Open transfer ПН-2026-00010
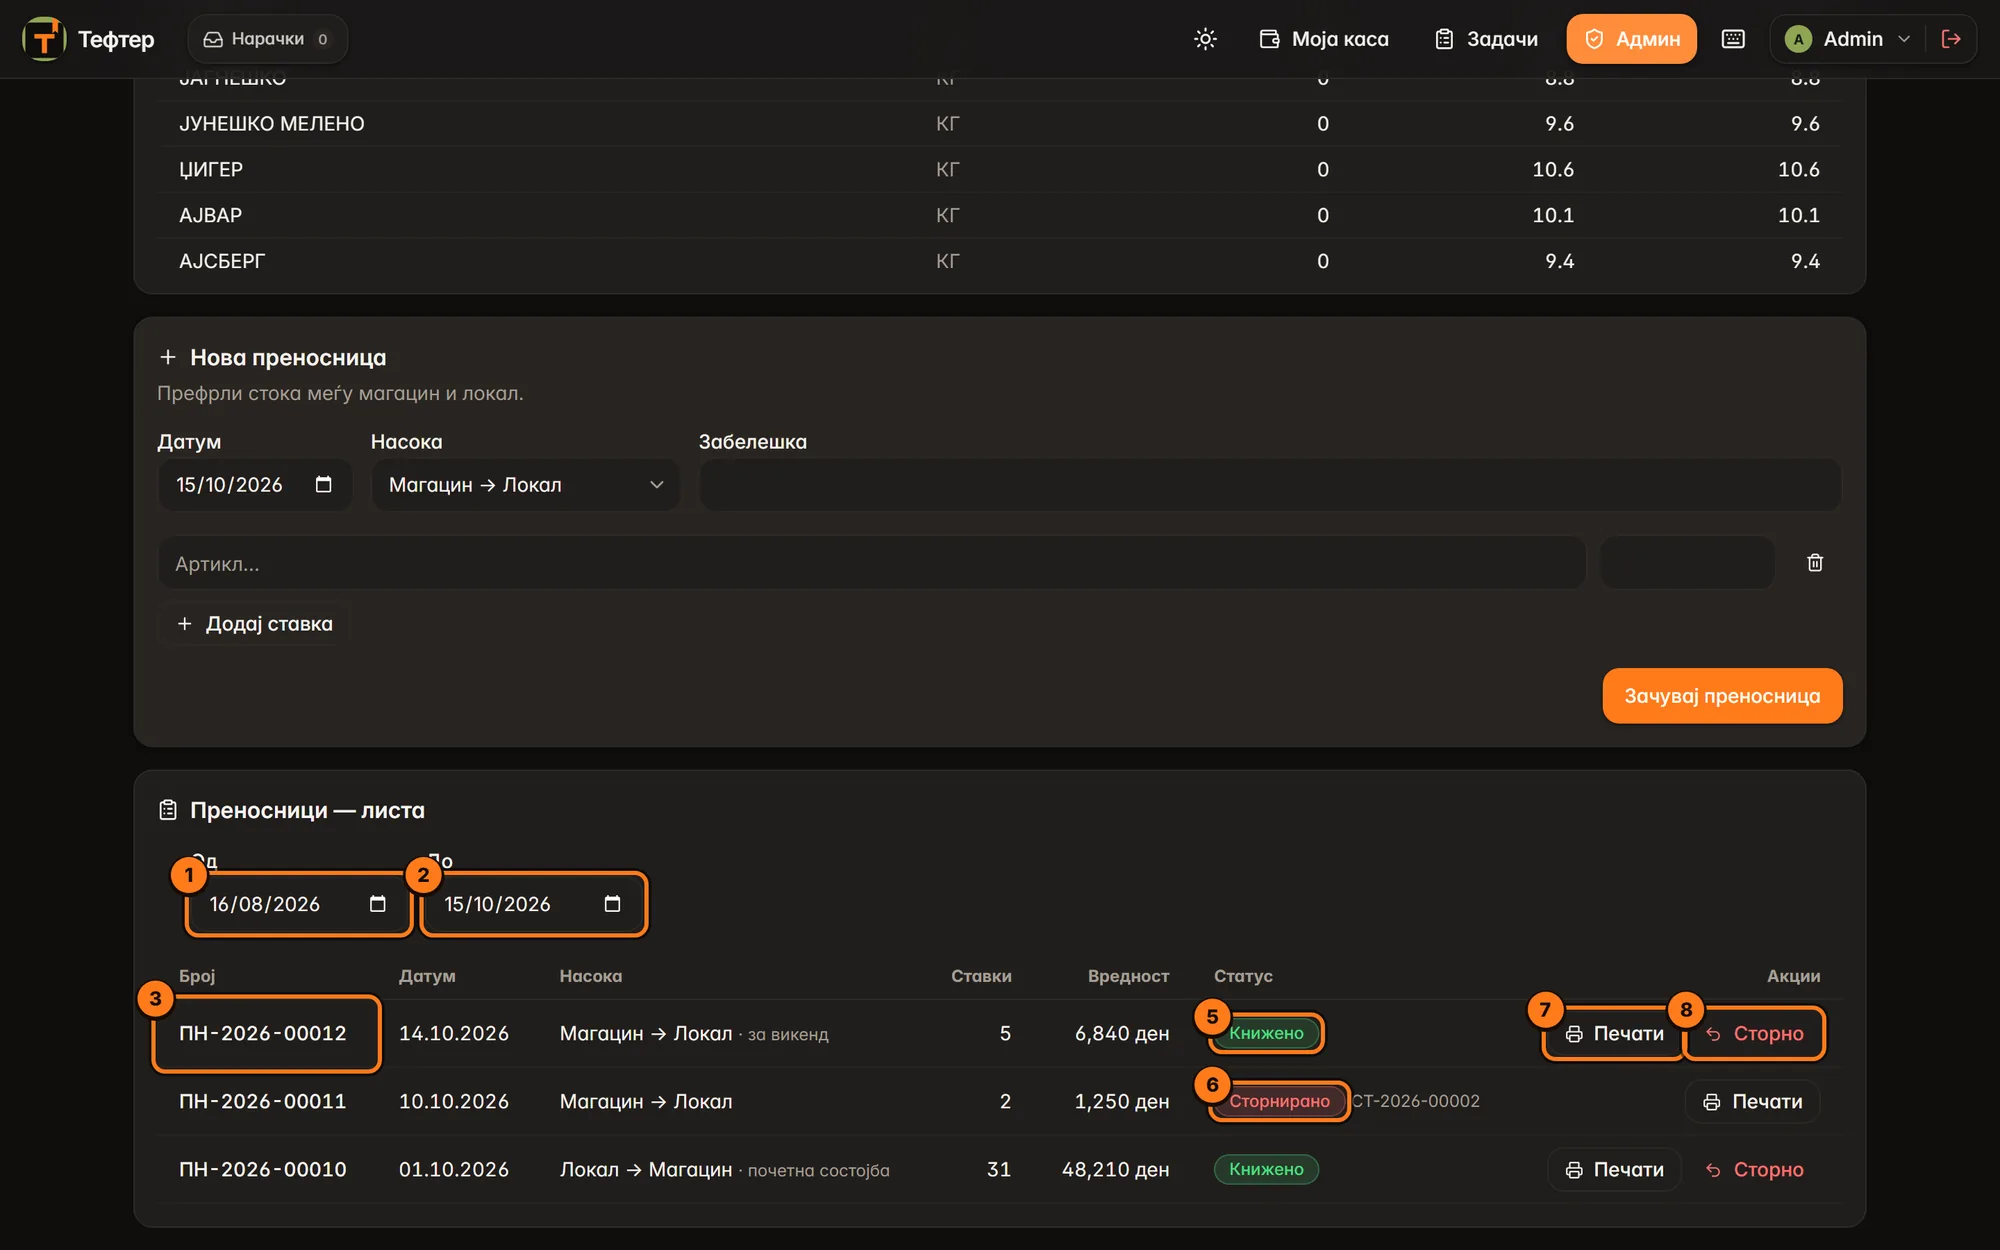2000x1250 pixels. click(263, 1169)
